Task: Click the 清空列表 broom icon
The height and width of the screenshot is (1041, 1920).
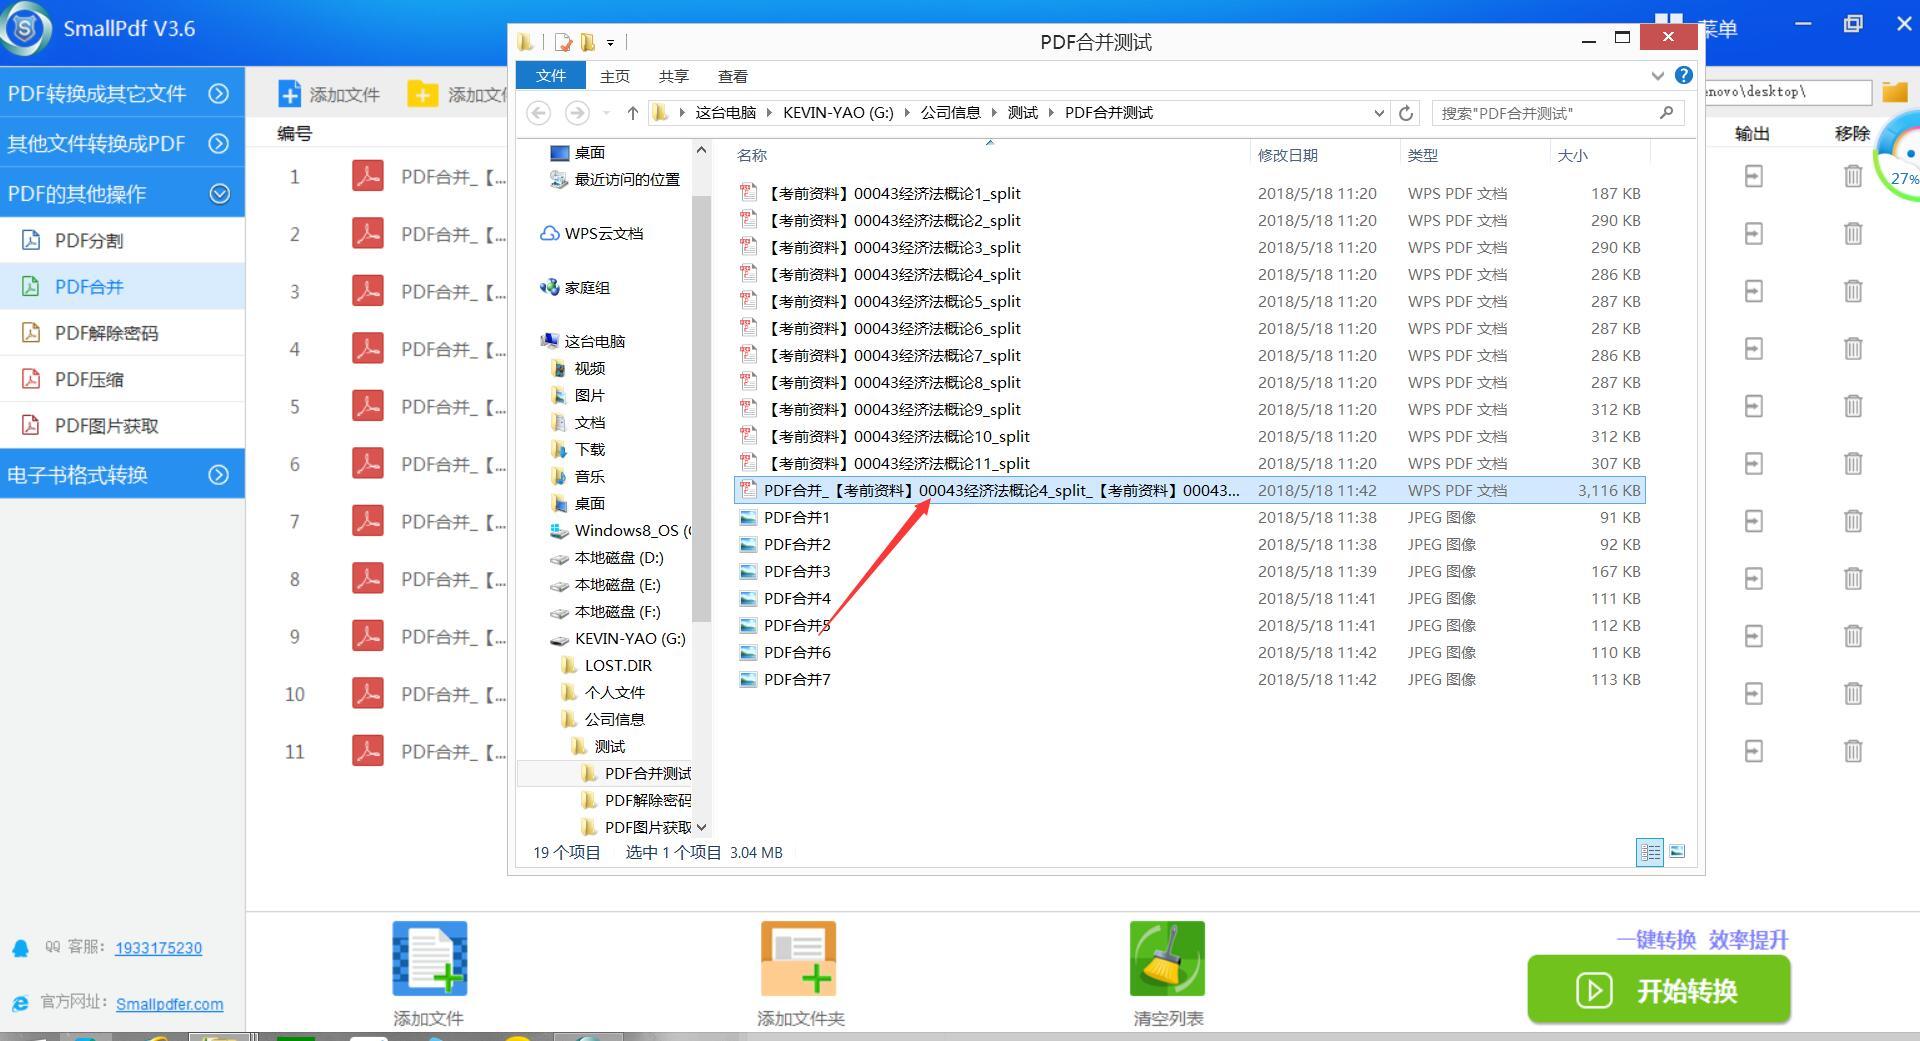Action: click(x=1167, y=959)
